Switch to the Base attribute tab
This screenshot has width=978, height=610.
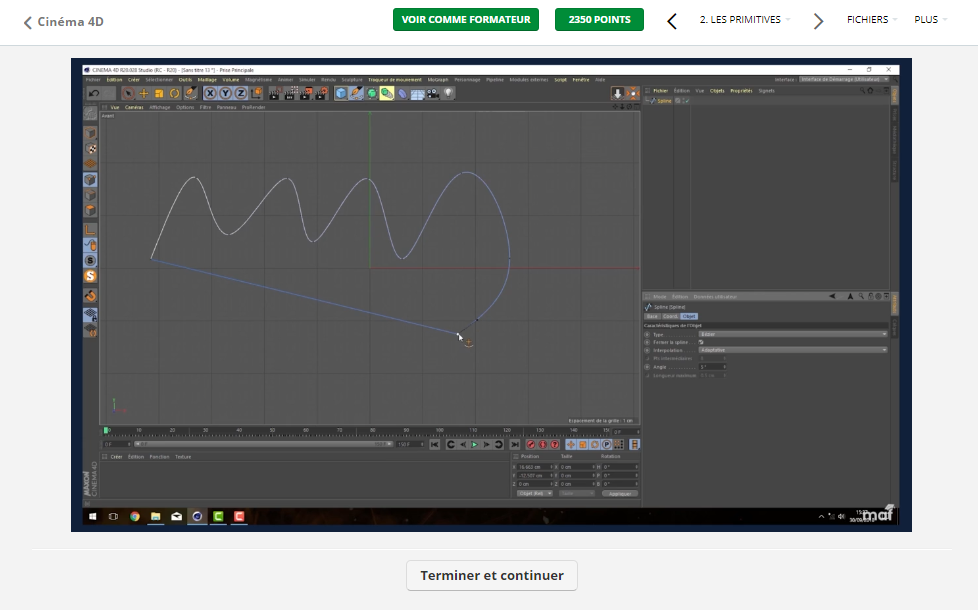[652, 316]
